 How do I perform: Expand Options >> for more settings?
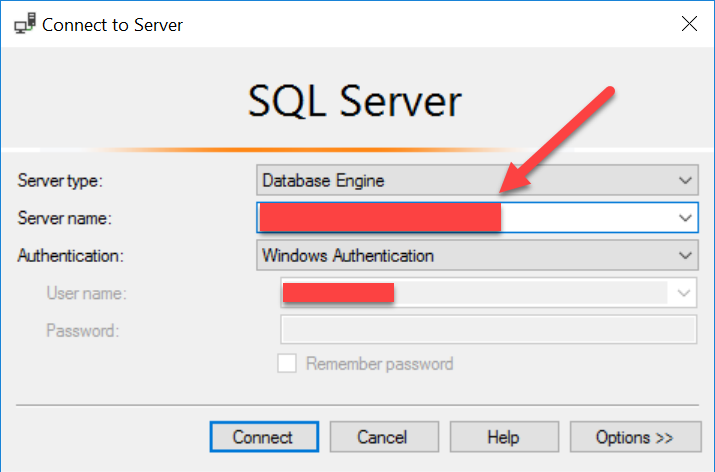click(636, 437)
